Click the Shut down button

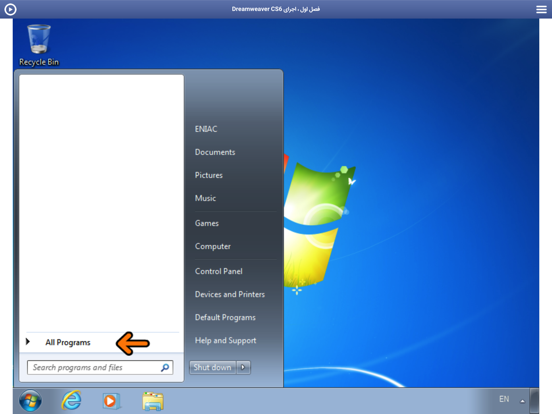213,367
